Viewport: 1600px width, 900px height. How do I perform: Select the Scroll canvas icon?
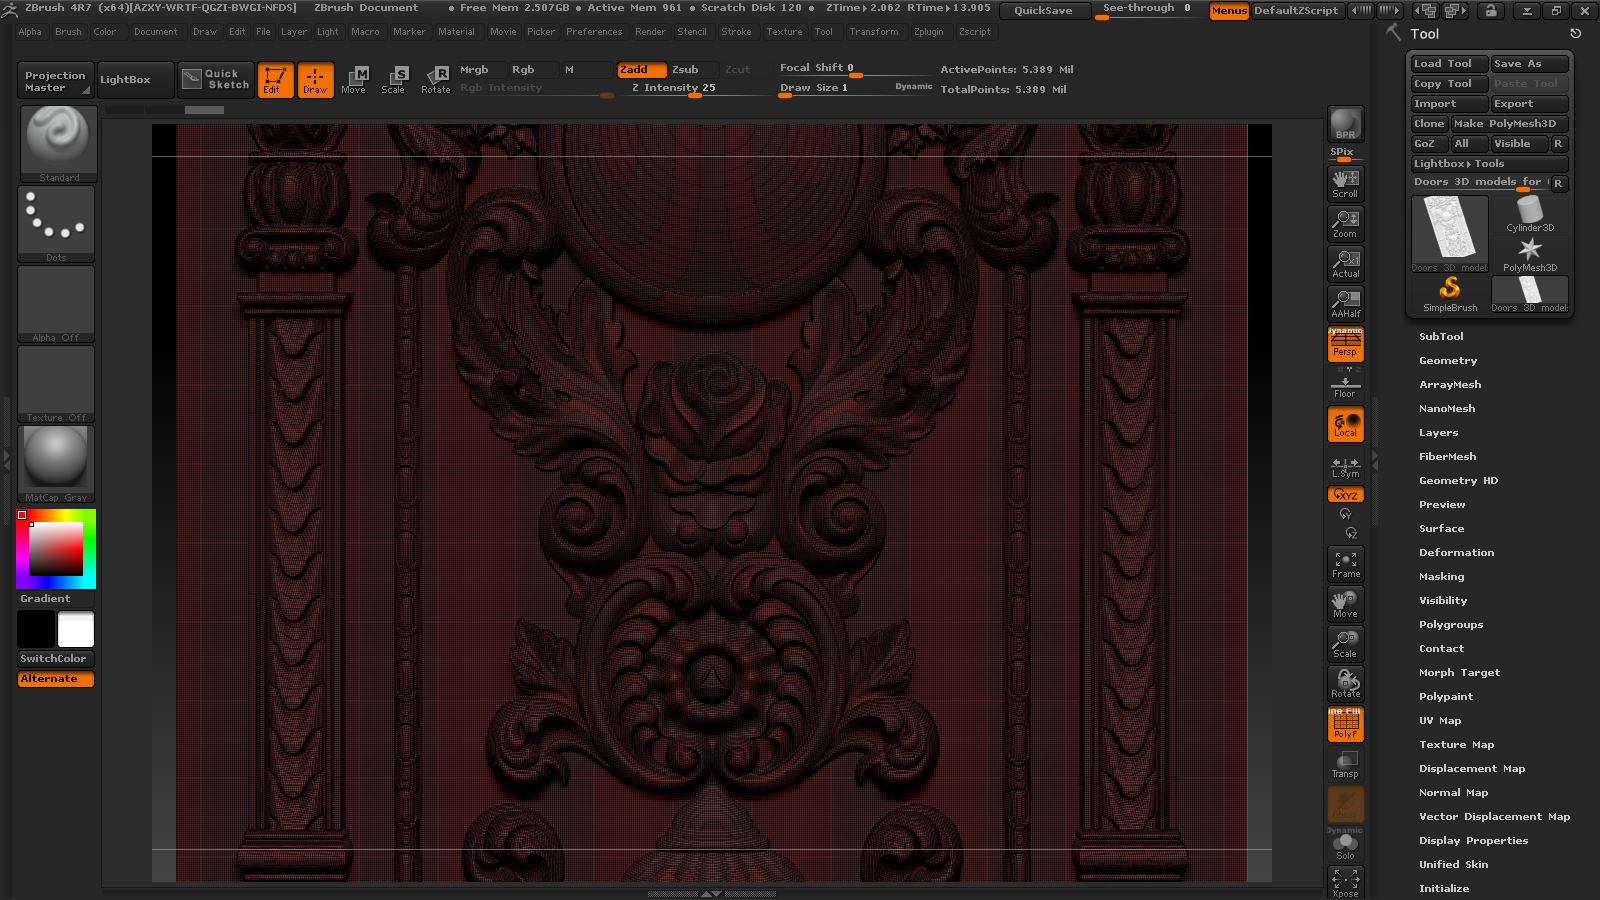point(1345,183)
